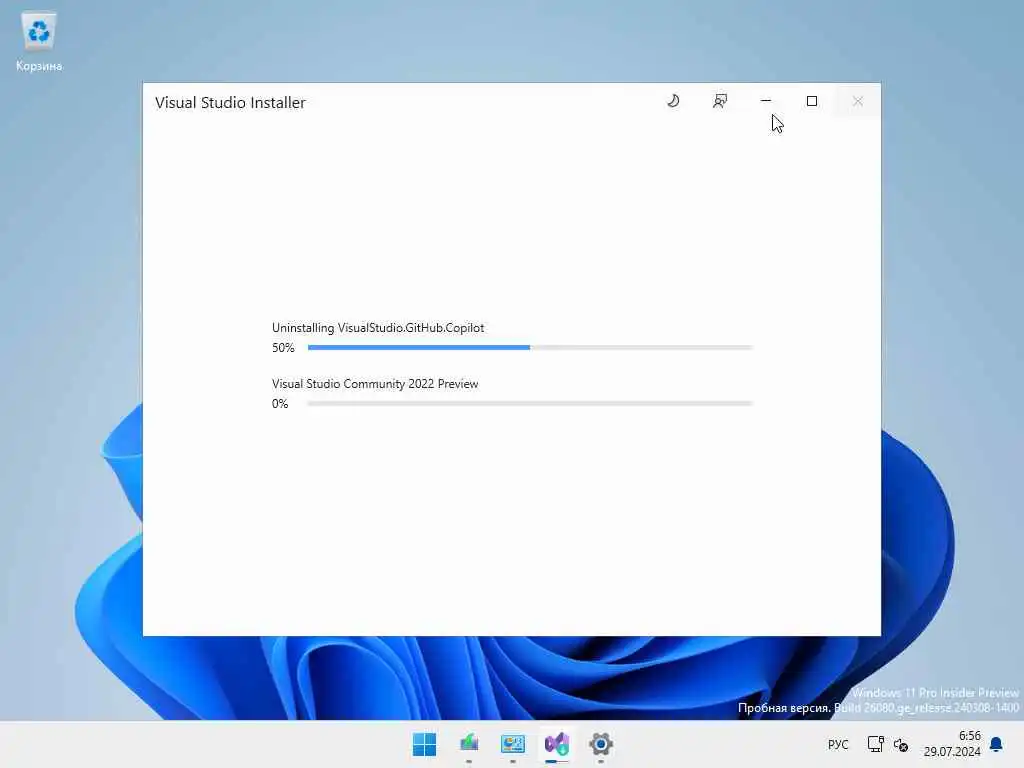The image size is (1024, 768).
Task: Click the Visual Studio Community 2022 Preview progress bar
Action: point(530,404)
